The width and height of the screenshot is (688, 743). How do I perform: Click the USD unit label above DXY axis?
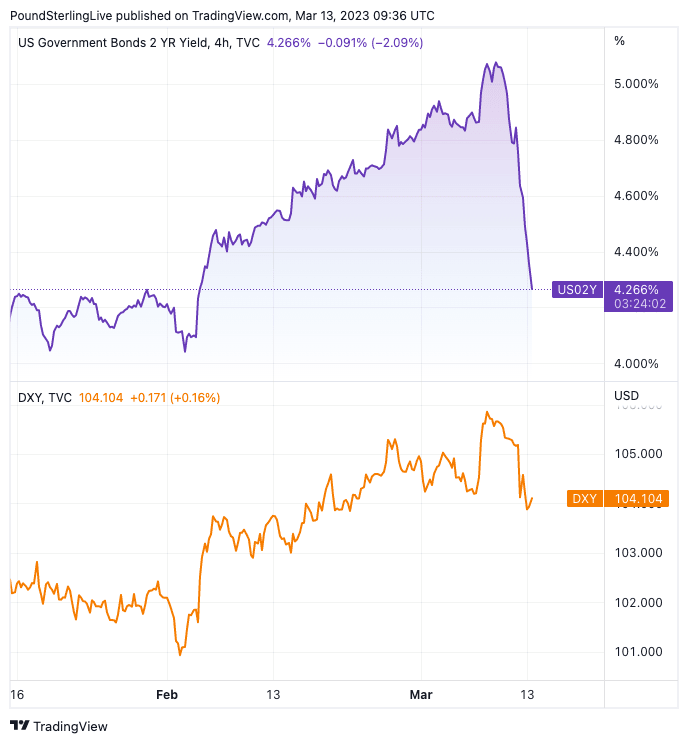pos(626,396)
